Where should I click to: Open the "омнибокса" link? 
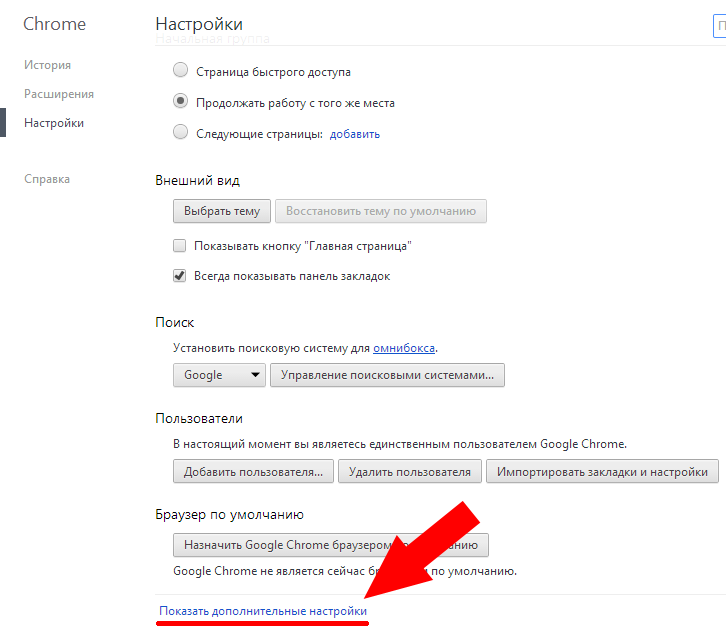[x=404, y=348]
